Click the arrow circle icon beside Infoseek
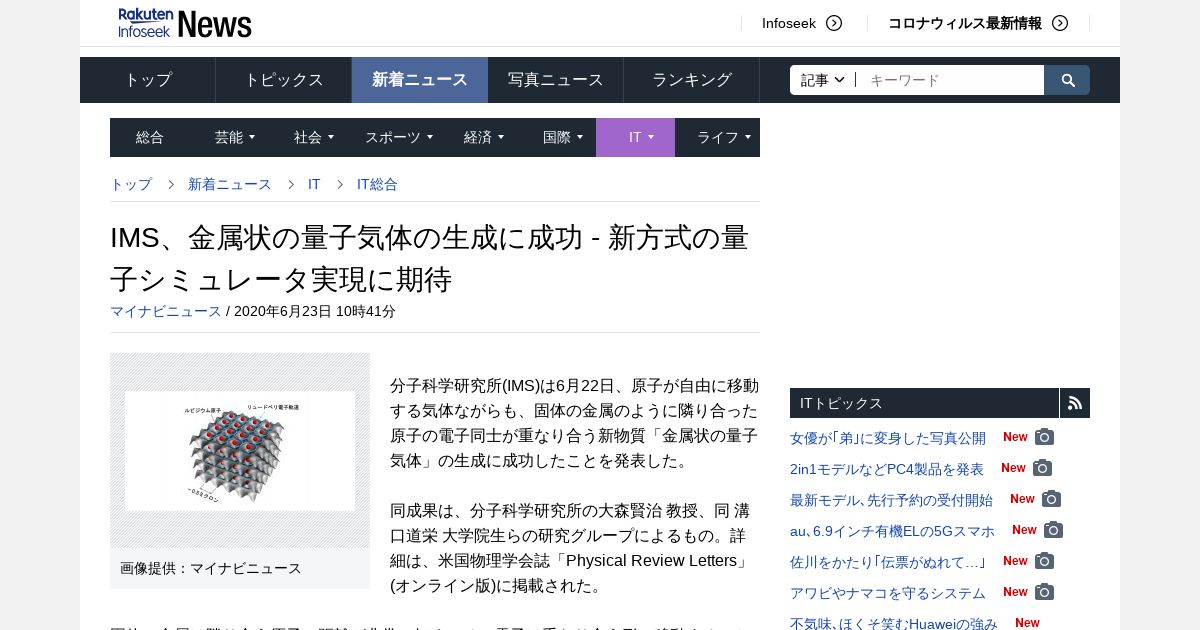This screenshot has height=630, width=1200. pos(834,23)
